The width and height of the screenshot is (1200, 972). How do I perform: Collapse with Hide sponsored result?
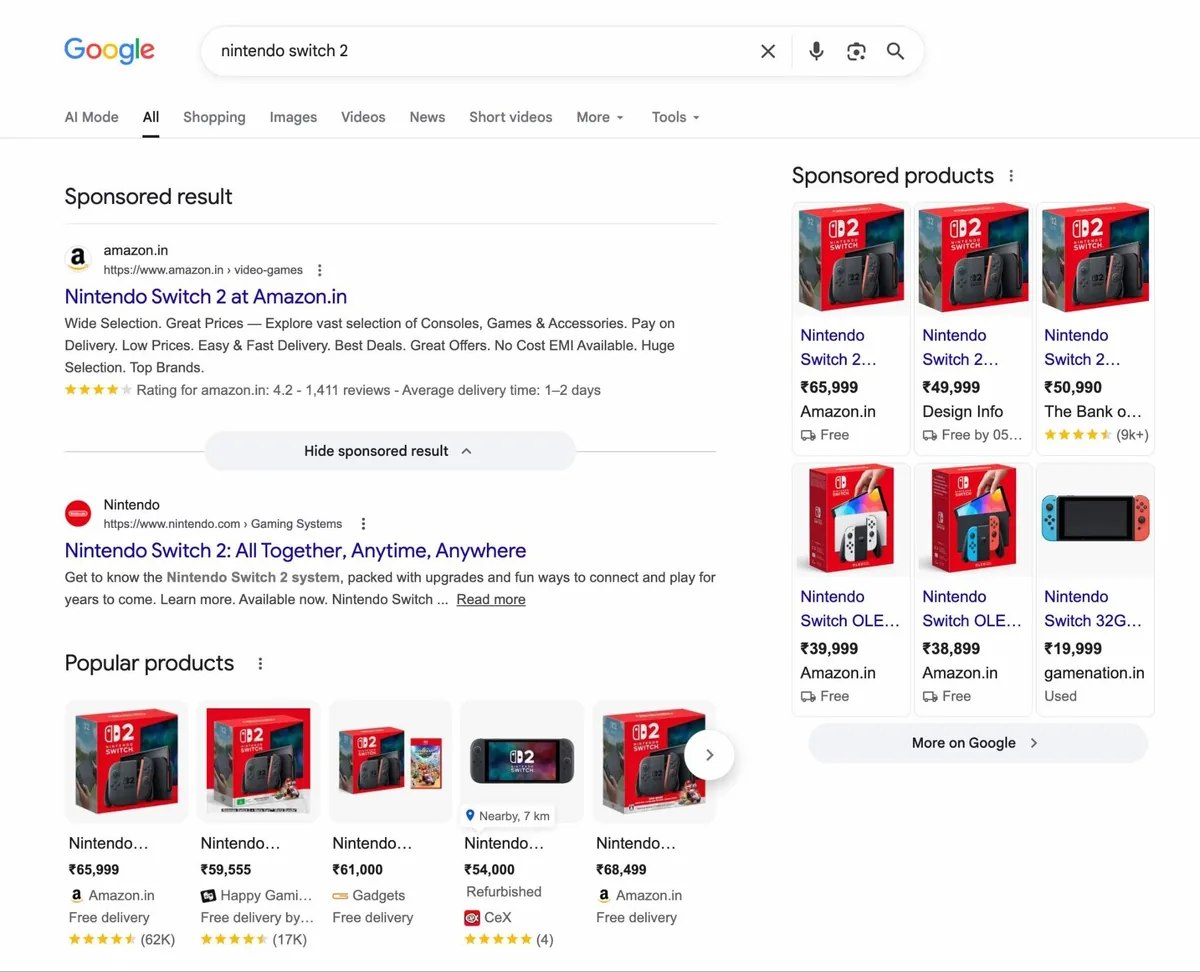(x=390, y=451)
